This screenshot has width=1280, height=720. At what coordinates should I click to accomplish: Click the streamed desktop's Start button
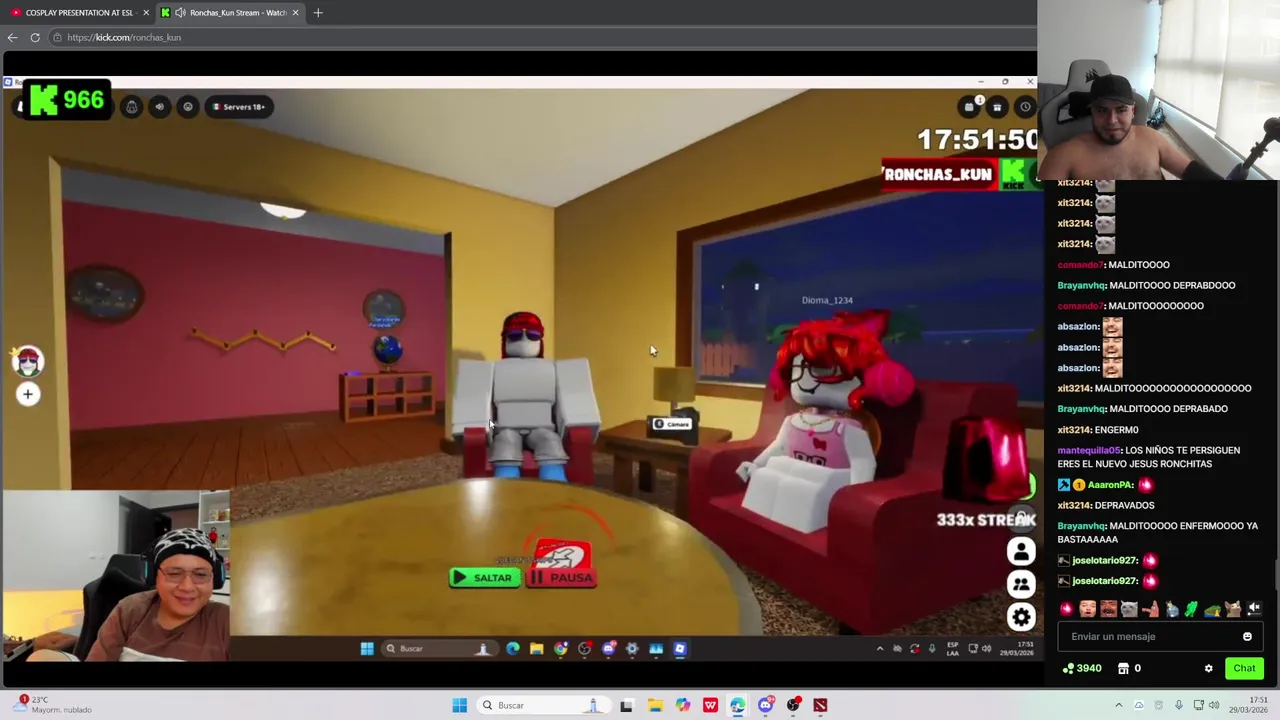pyautogui.click(x=367, y=648)
